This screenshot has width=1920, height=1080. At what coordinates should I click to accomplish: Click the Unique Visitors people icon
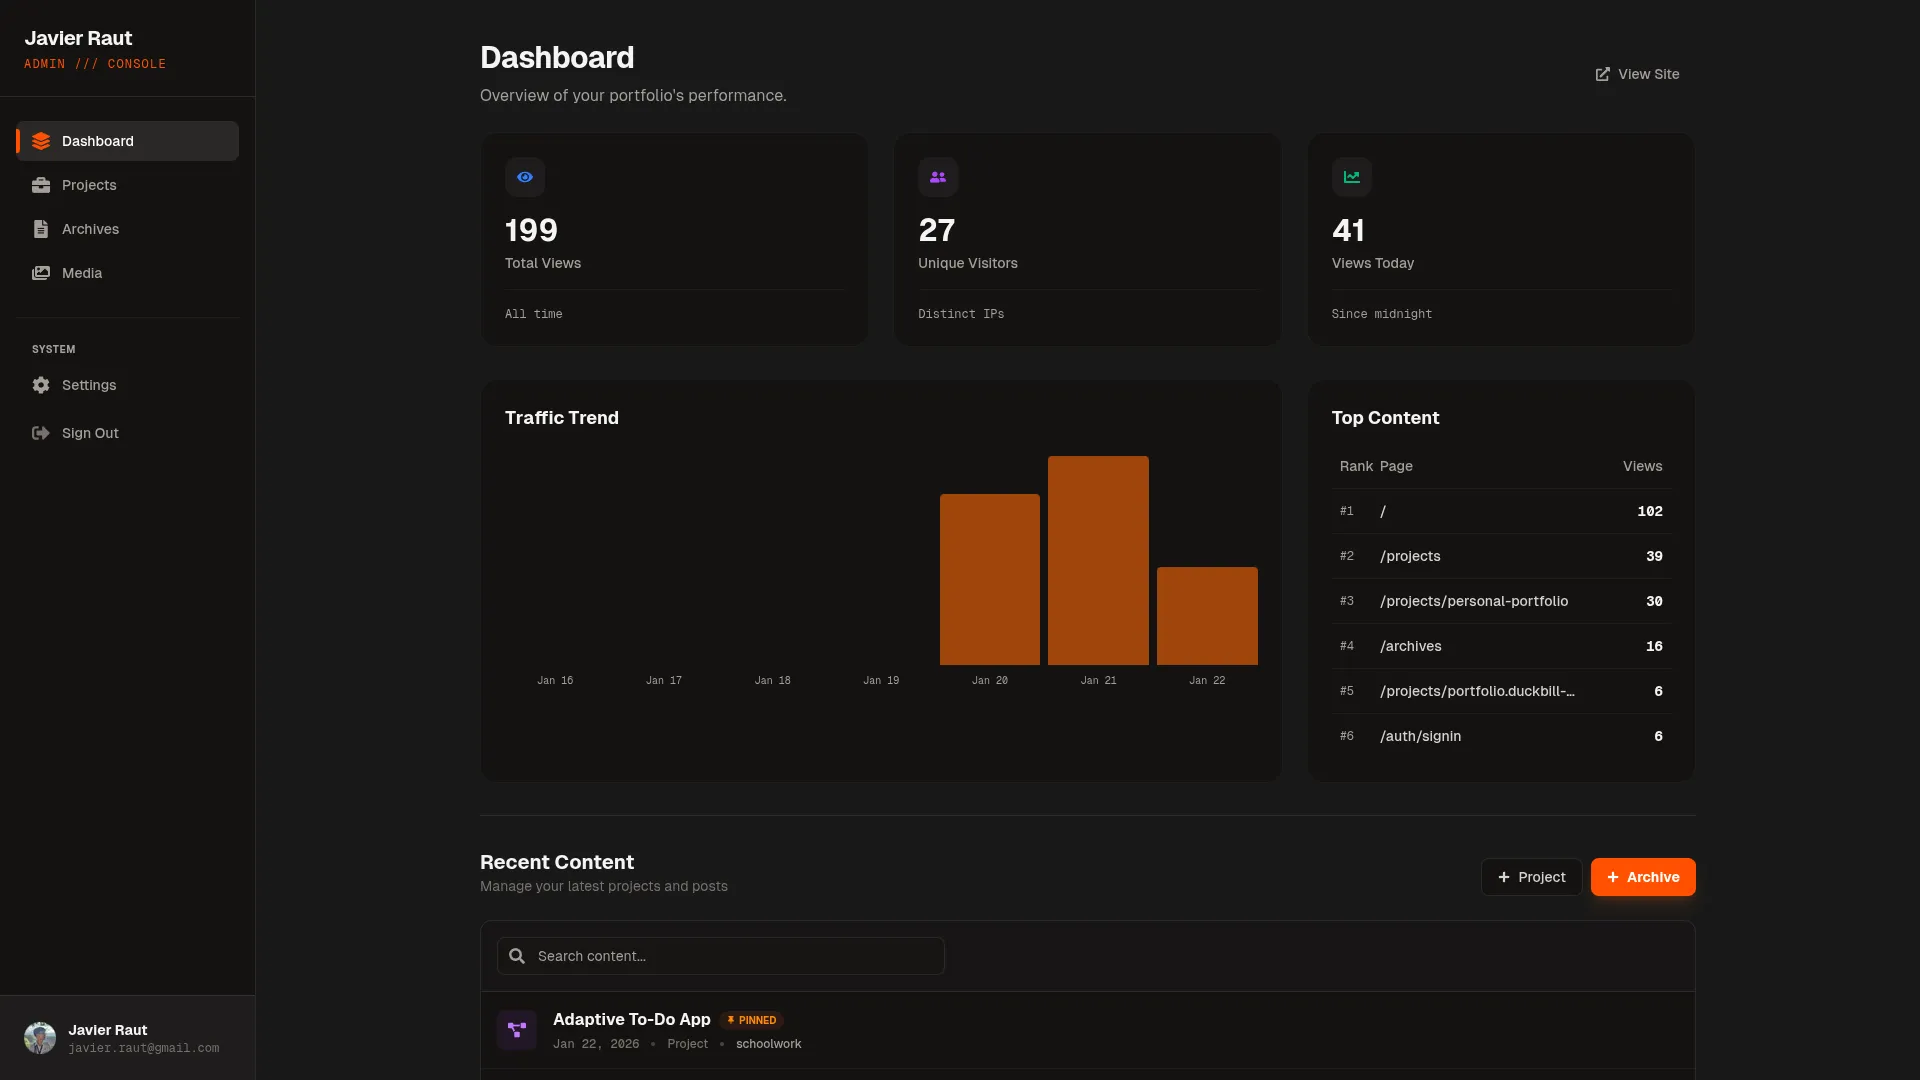[x=938, y=177]
